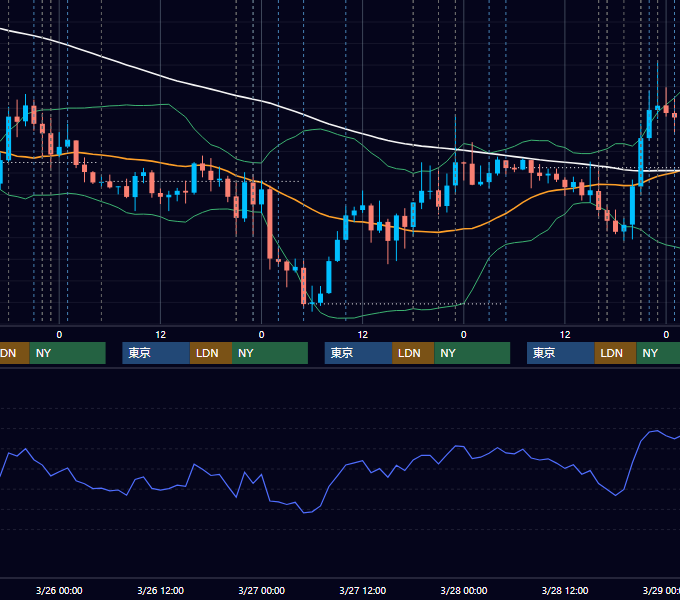The width and height of the screenshot is (680, 600).
Task: Click the '12' hour label above 3/27 12:00
Action: click(x=363, y=335)
